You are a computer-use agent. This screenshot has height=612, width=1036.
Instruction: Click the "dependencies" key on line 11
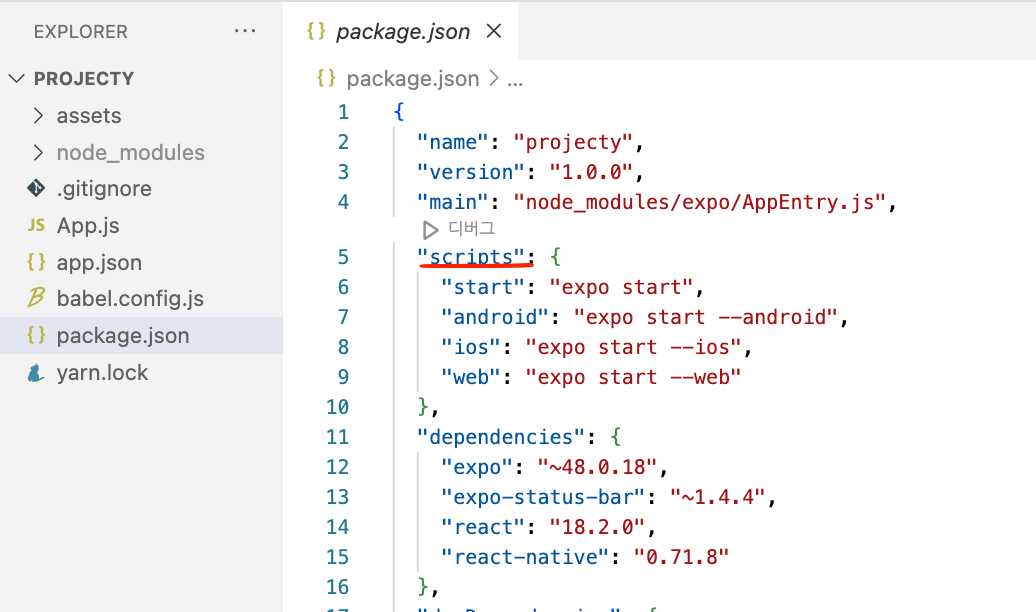click(x=501, y=437)
